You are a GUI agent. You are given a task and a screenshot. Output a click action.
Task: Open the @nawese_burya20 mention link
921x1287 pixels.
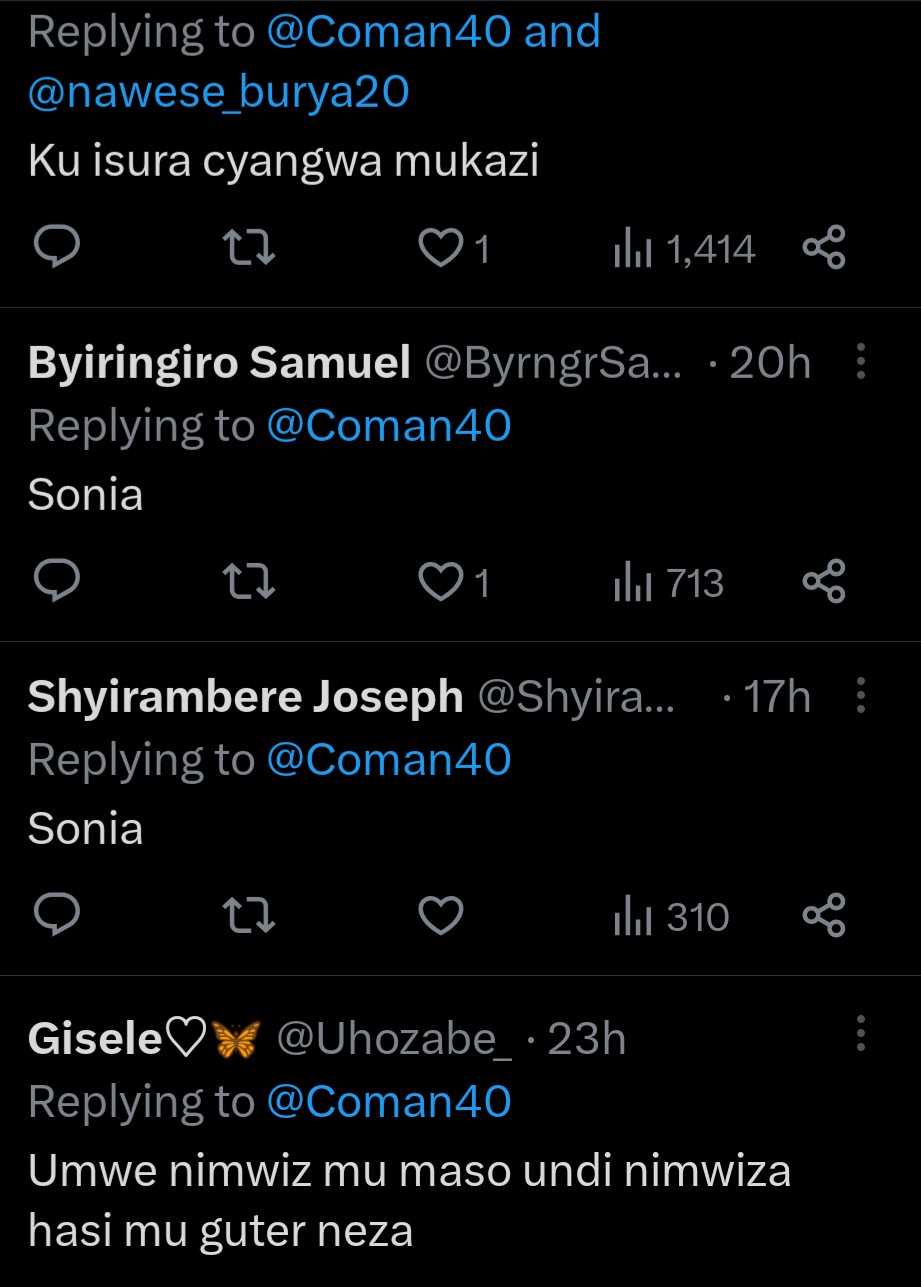(219, 92)
